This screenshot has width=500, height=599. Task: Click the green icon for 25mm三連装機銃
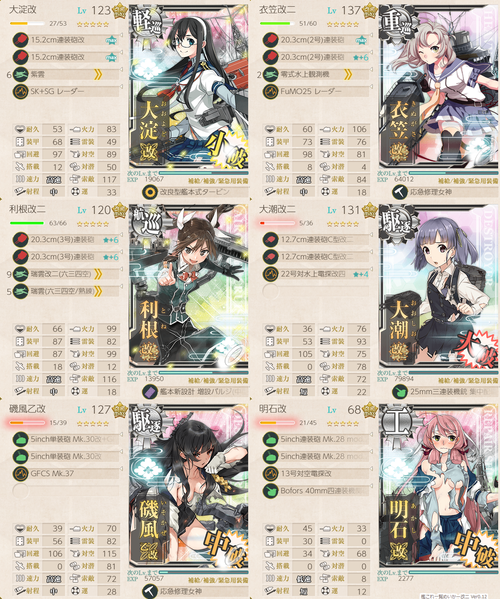pos(400,392)
